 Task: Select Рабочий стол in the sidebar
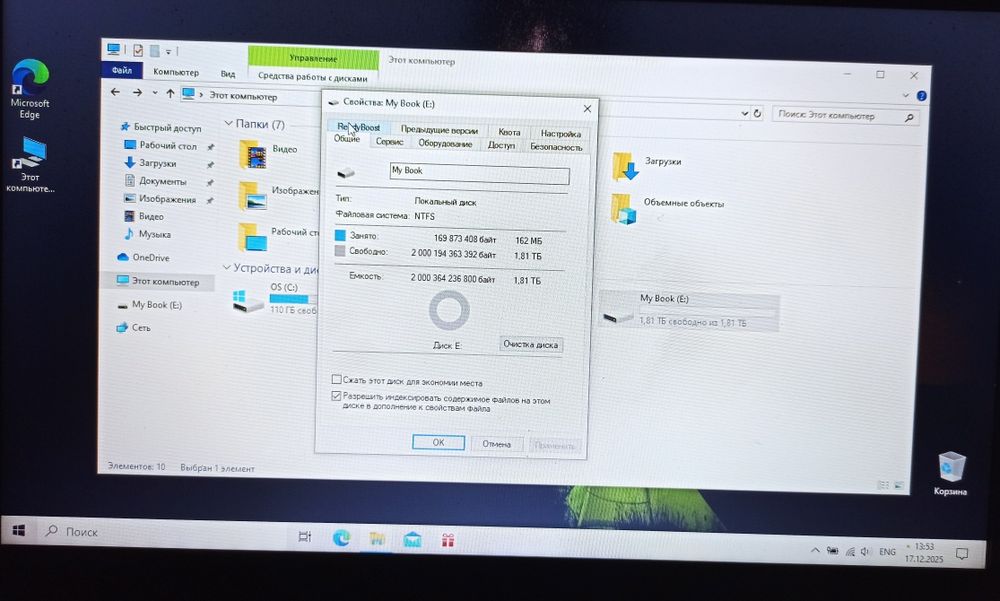[168, 145]
